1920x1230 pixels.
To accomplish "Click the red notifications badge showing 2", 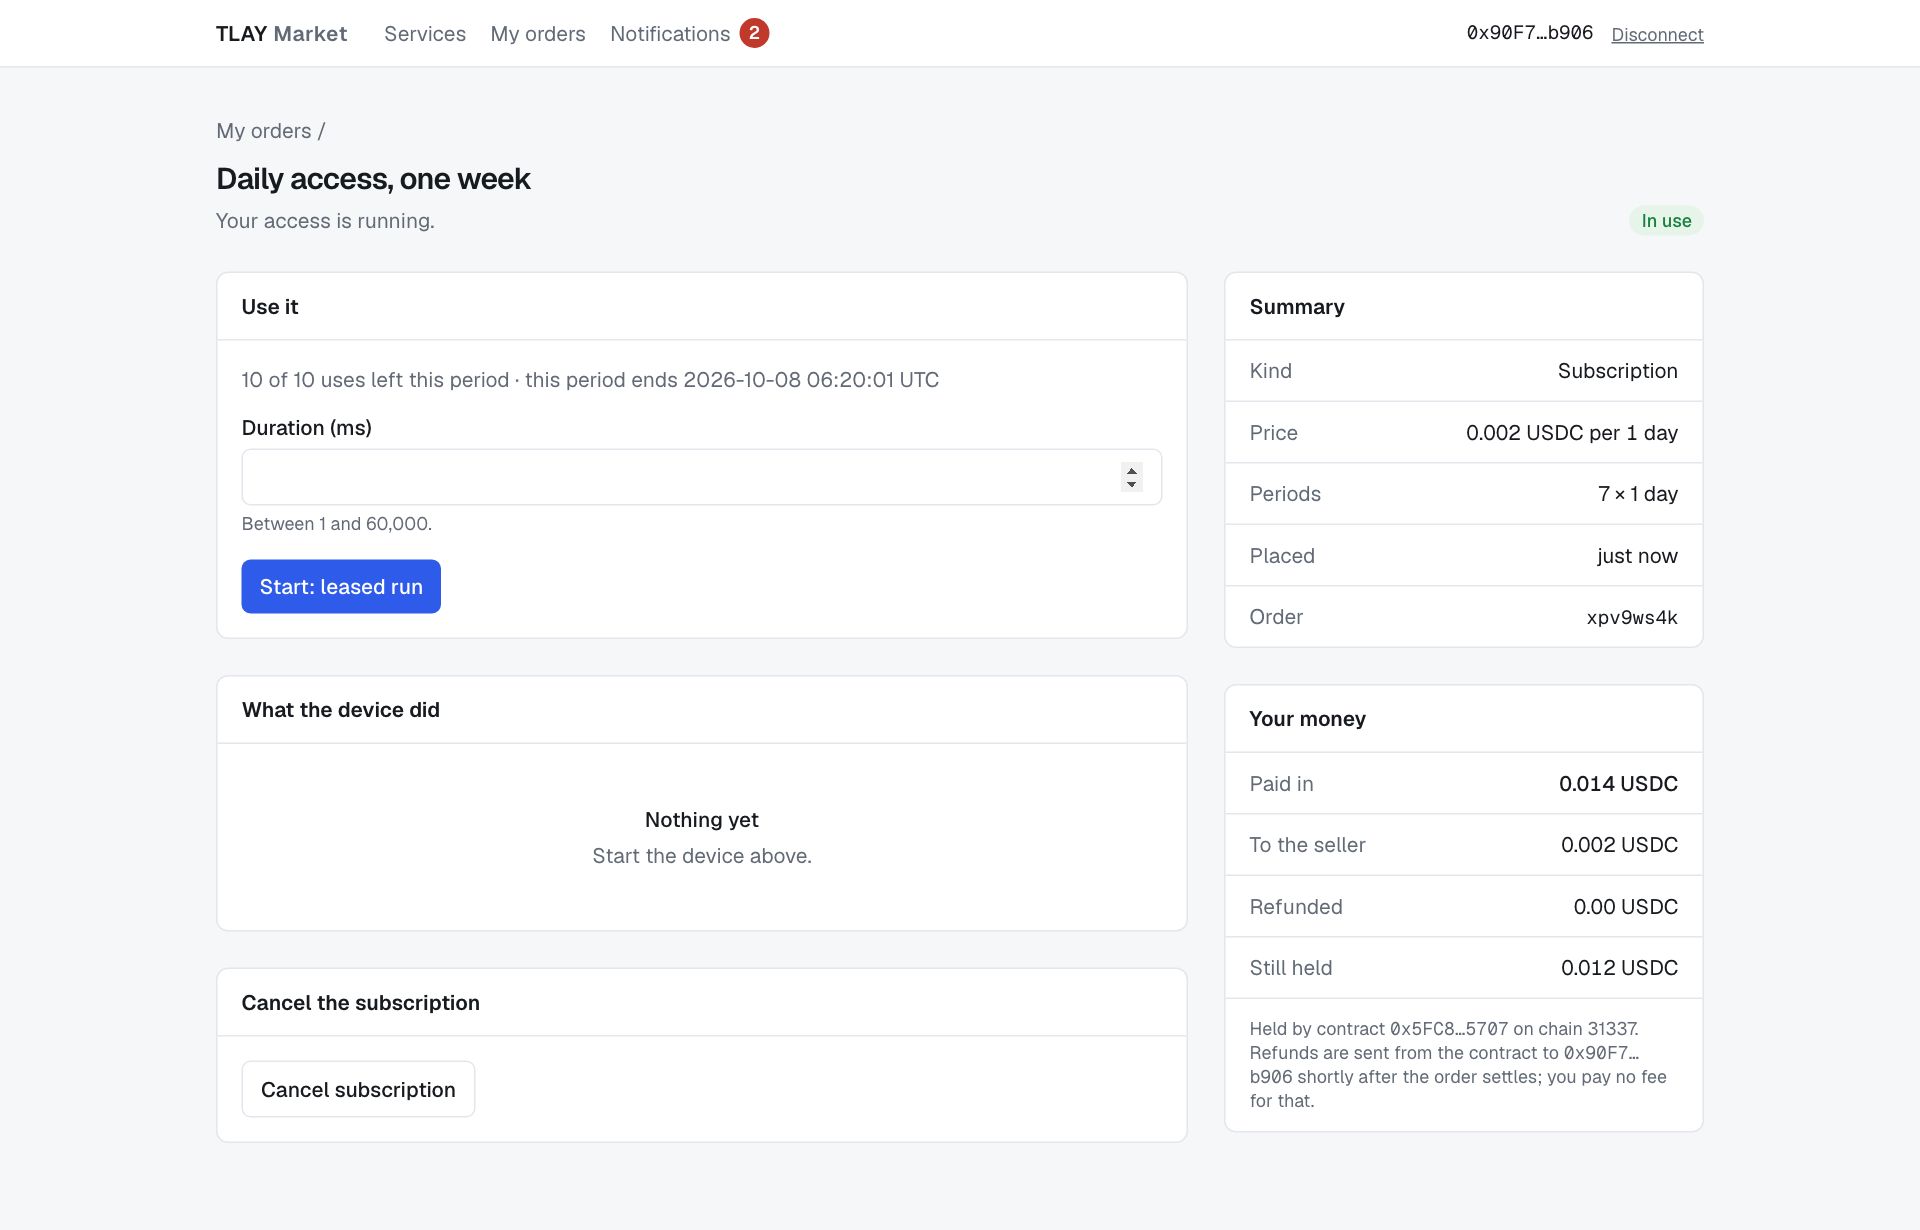I will [754, 33].
